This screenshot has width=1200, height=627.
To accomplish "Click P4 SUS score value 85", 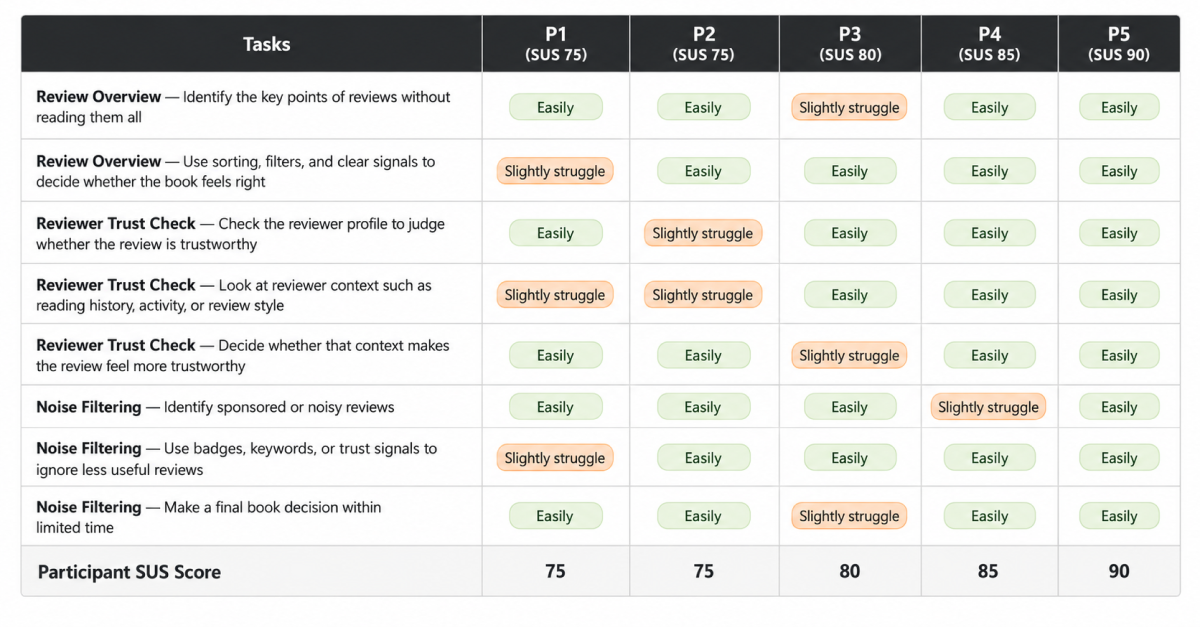I will (x=989, y=571).
